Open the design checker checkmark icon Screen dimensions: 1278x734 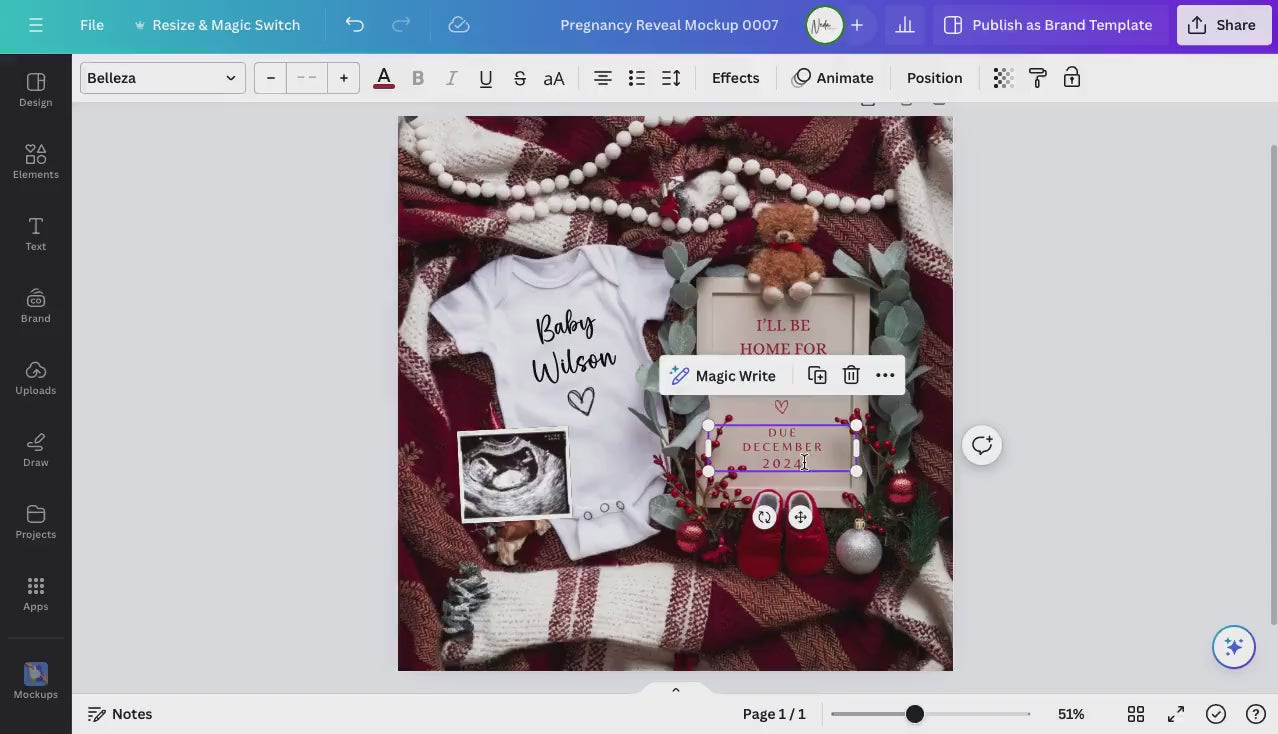1216,714
